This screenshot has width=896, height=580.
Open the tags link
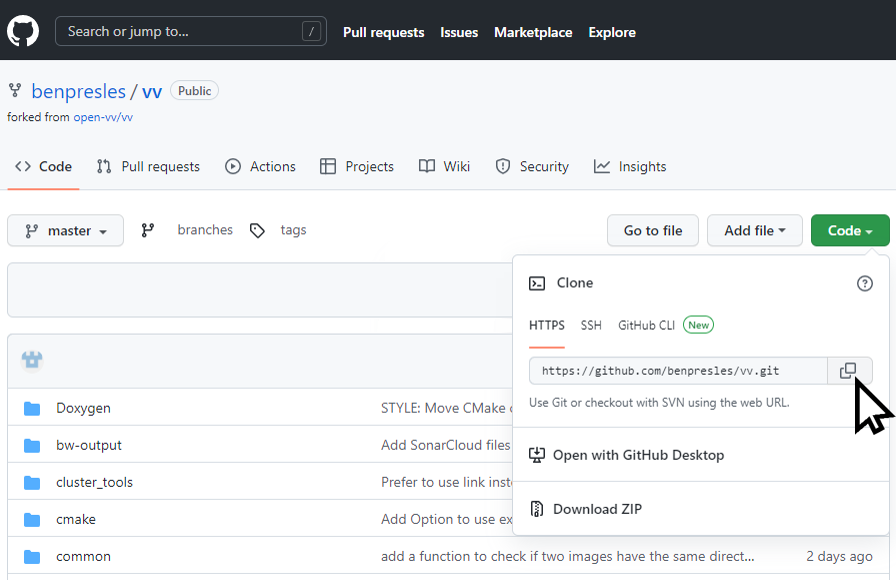293,230
